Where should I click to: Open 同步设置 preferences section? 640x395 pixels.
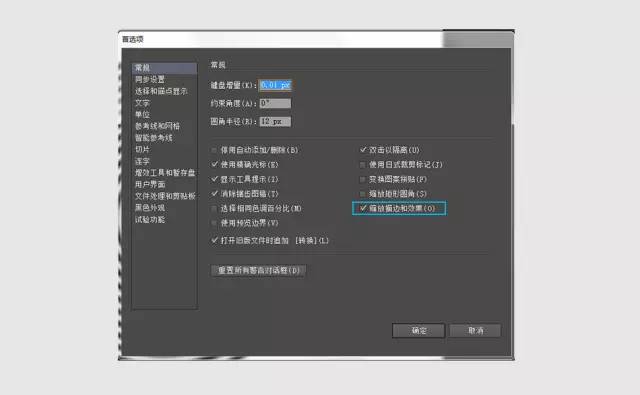click(150, 79)
